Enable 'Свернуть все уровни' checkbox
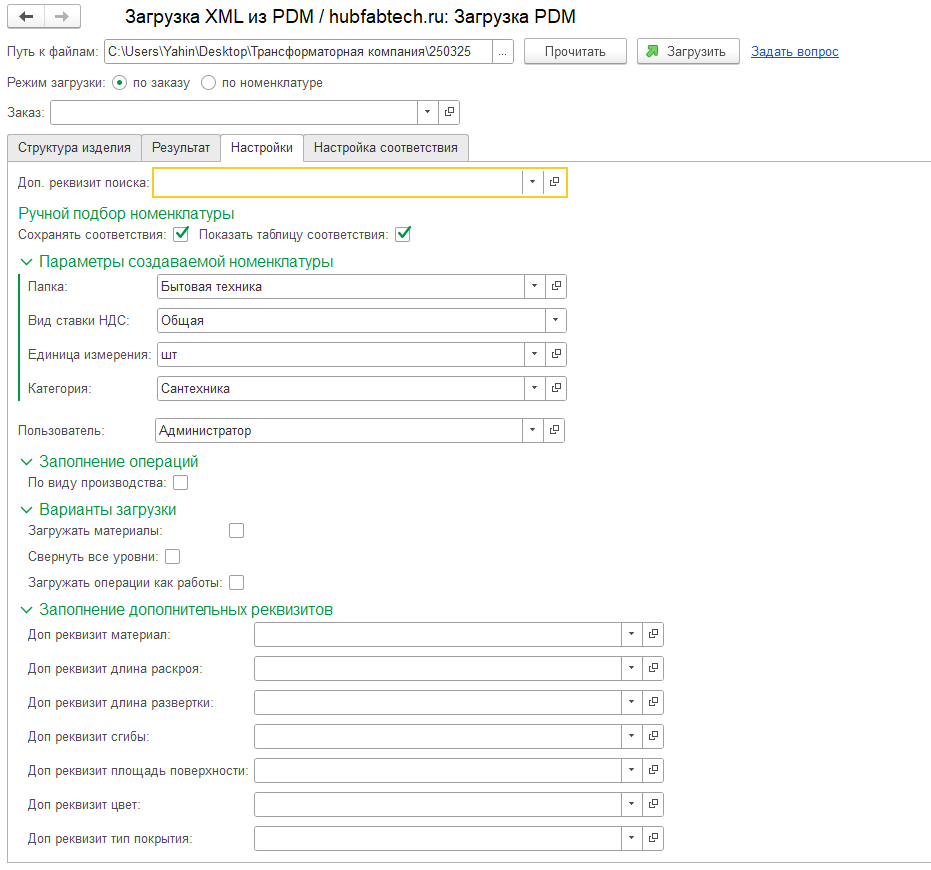Screen dimensions: 931x870 click(173, 557)
